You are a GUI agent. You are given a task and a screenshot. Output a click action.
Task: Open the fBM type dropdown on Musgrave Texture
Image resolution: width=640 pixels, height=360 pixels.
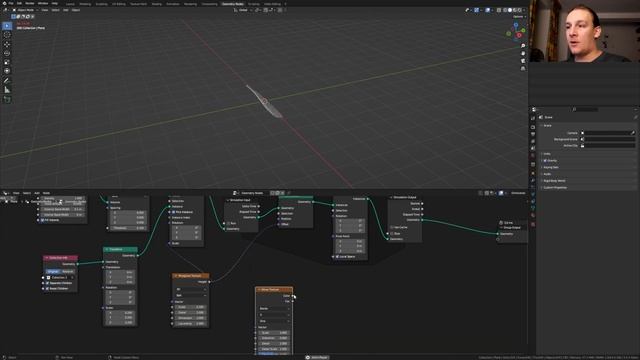tap(191, 295)
